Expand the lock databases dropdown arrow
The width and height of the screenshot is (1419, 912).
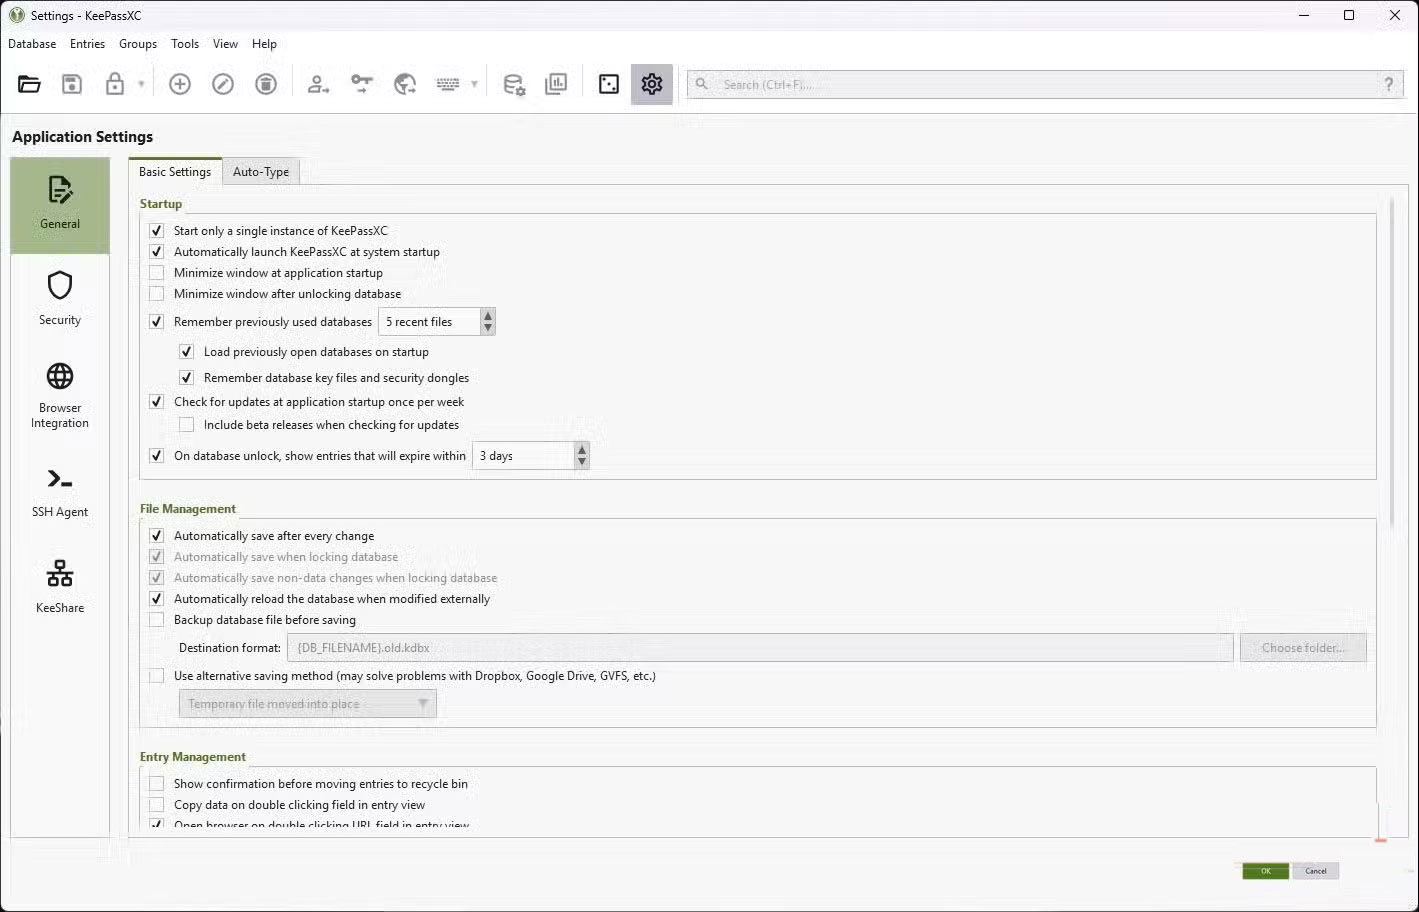[x=141, y=83]
